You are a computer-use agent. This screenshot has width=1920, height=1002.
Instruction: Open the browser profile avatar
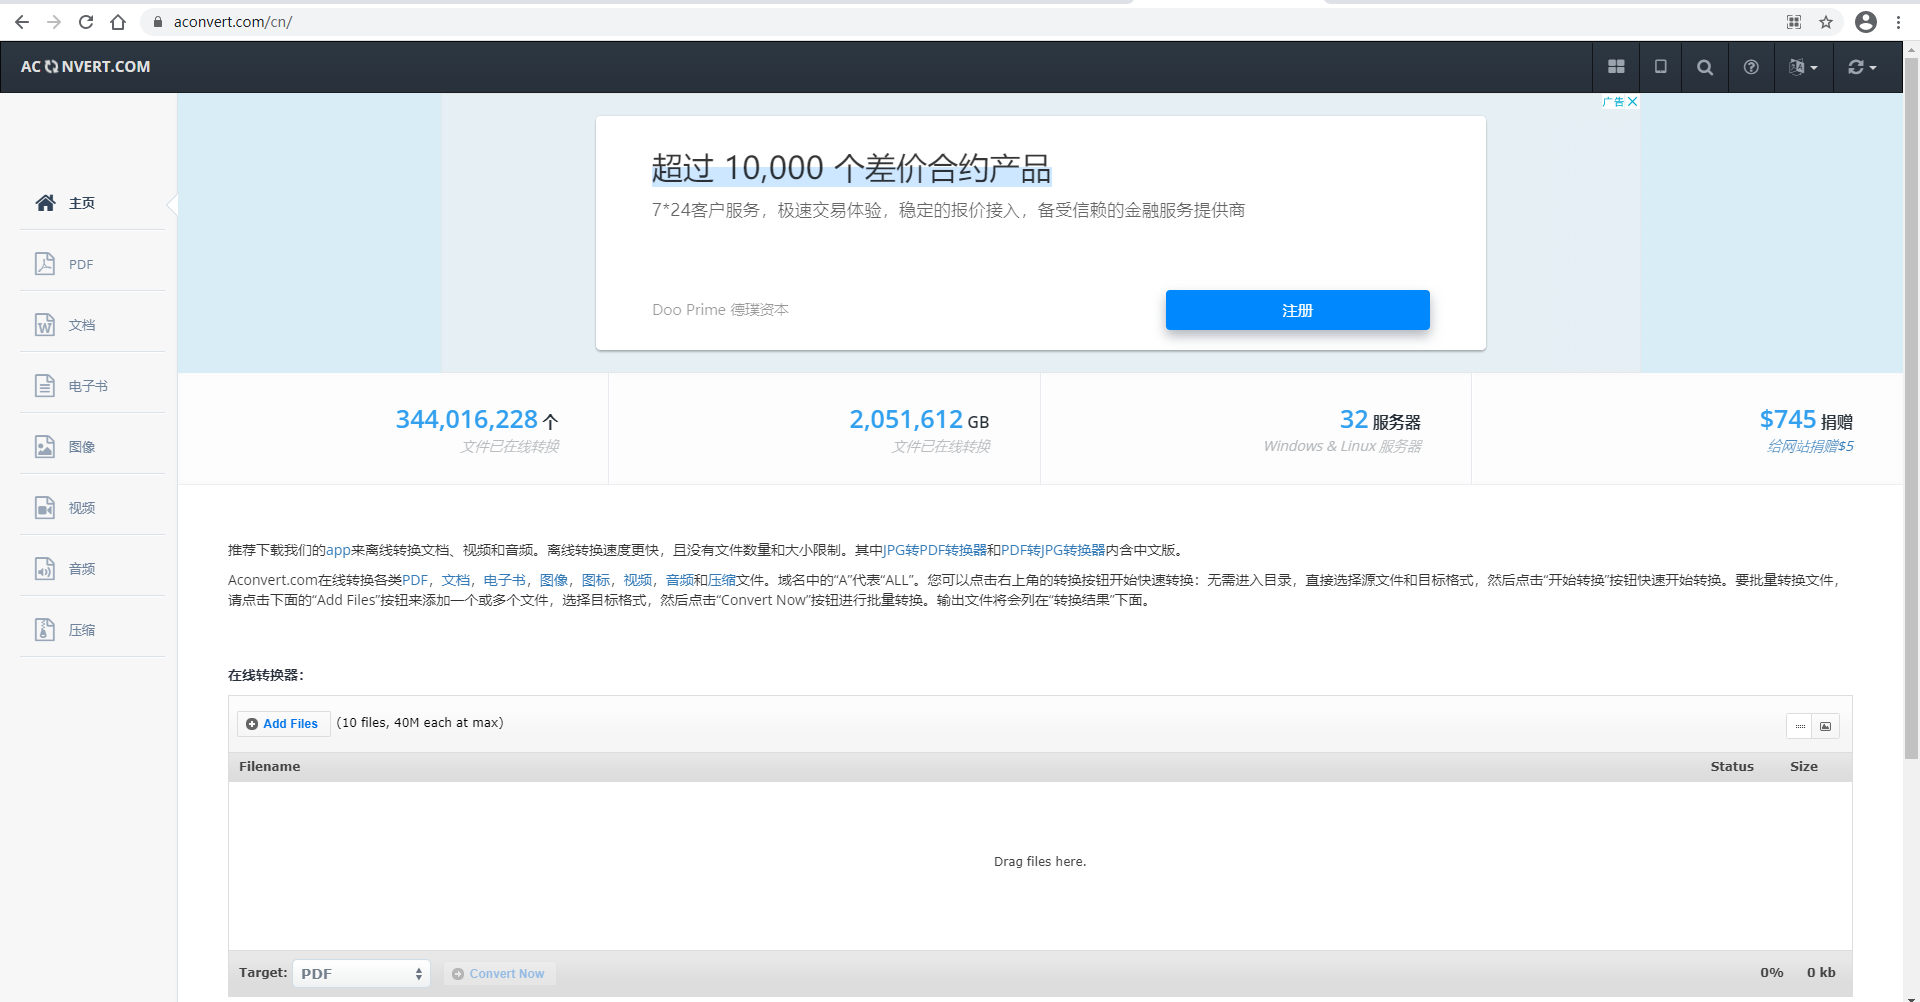[x=1865, y=22]
